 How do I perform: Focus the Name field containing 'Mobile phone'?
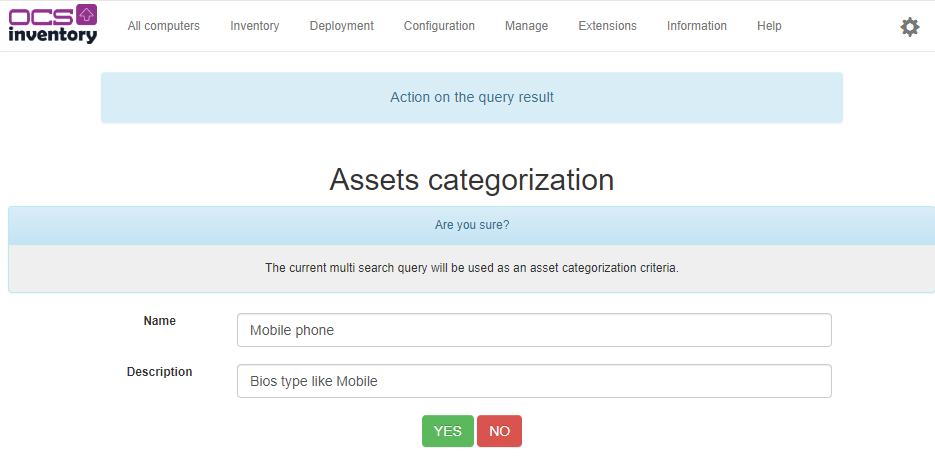click(534, 330)
